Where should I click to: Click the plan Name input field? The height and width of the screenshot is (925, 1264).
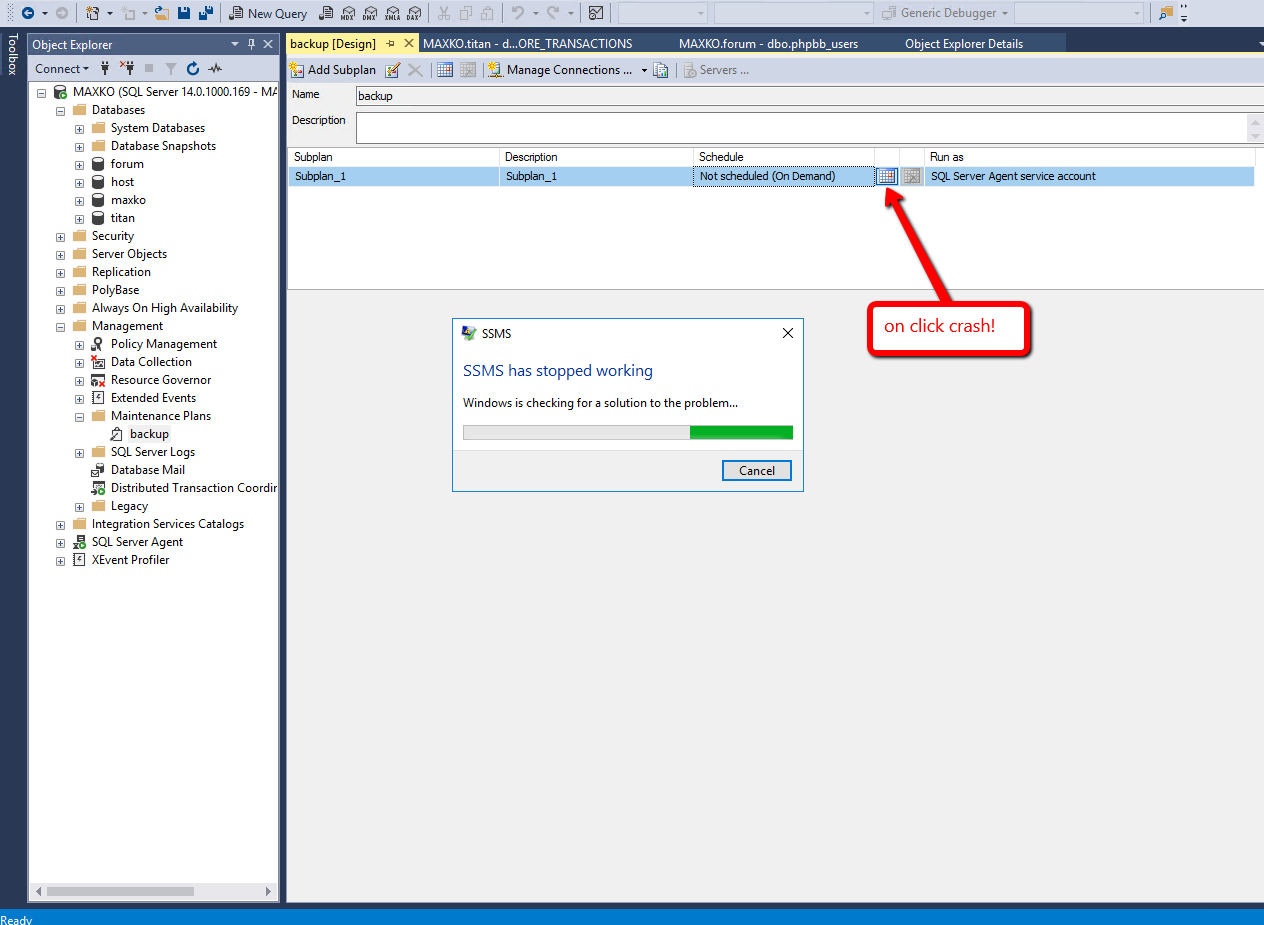810,96
